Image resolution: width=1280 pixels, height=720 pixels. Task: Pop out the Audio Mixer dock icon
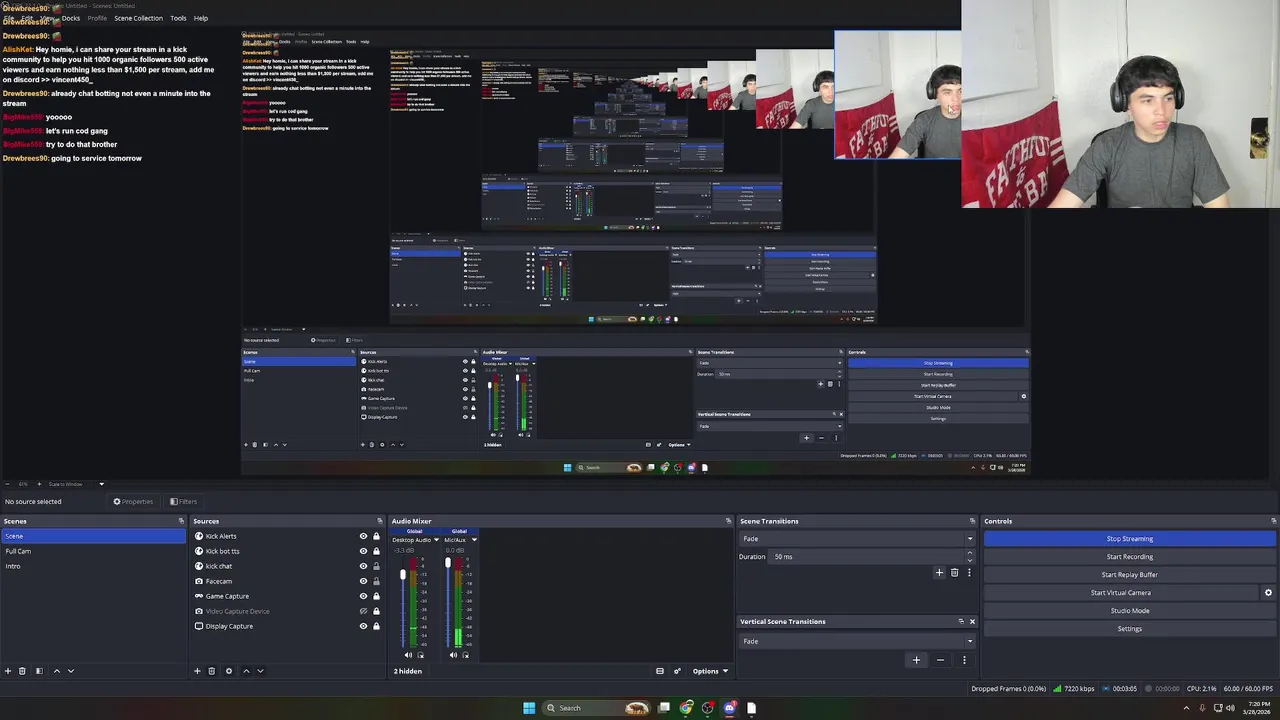728,521
